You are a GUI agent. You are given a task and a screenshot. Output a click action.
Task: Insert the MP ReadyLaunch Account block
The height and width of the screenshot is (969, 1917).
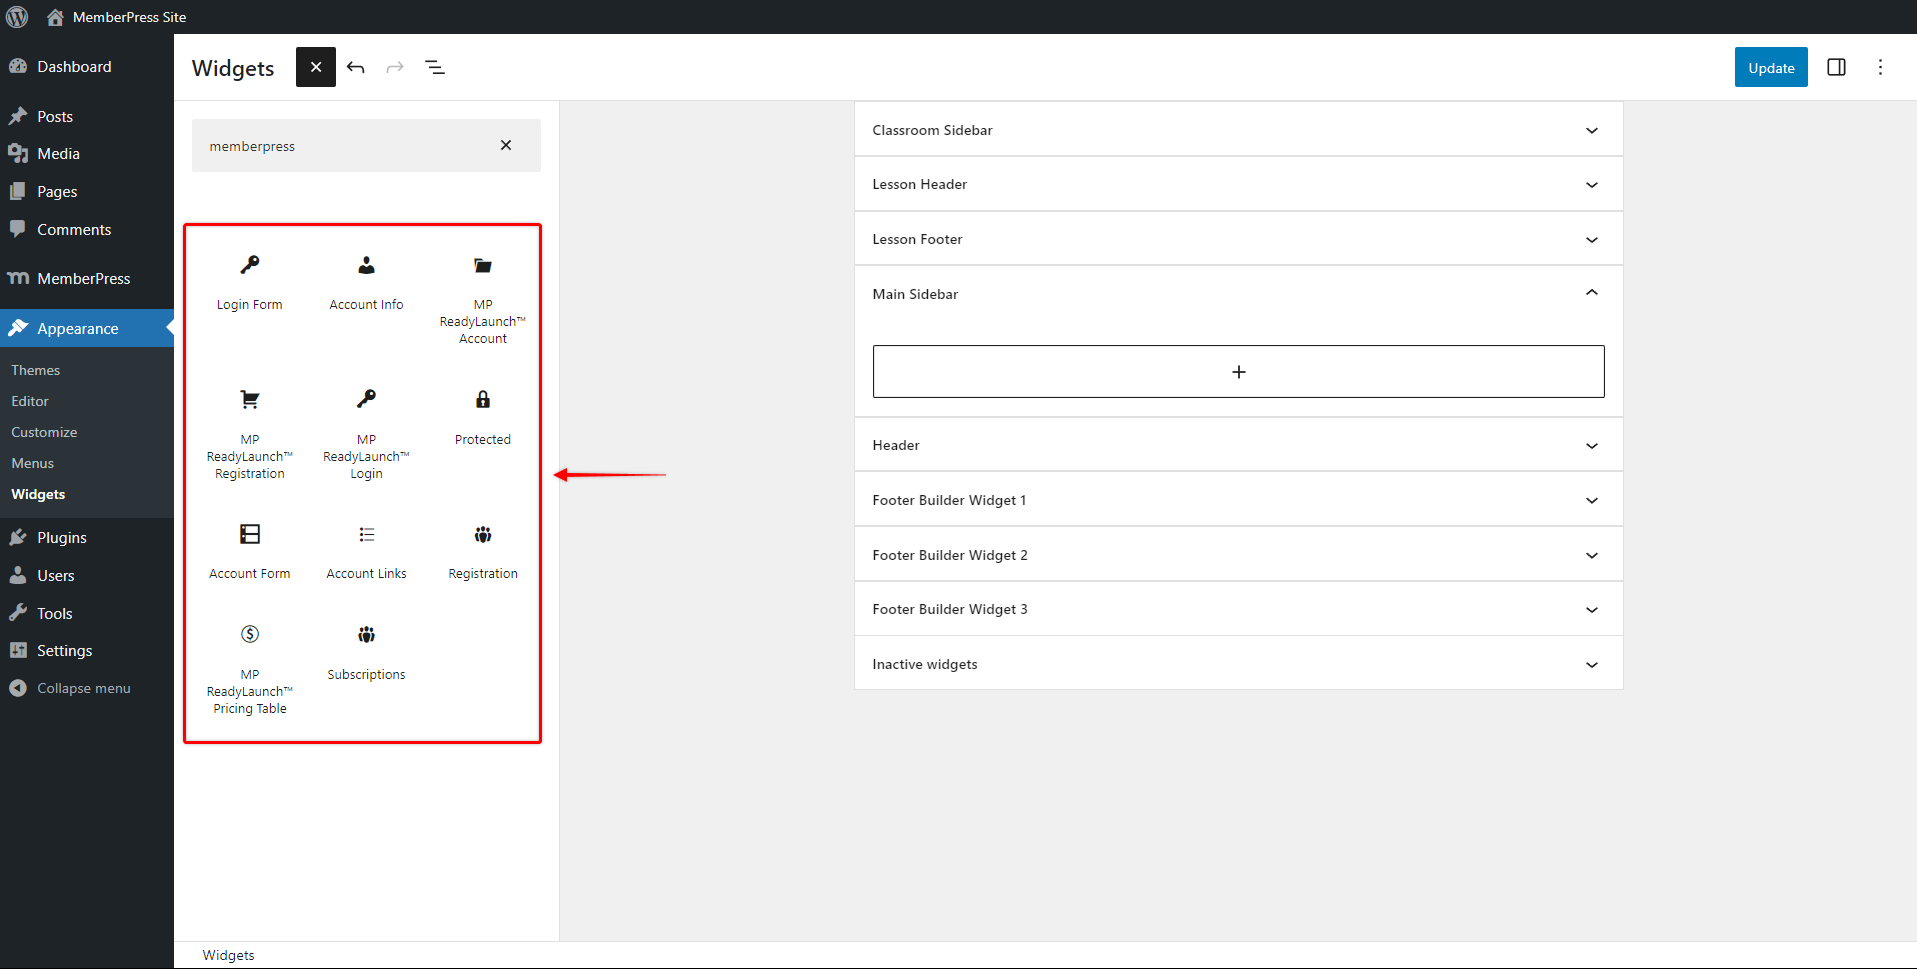pos(483,298)
